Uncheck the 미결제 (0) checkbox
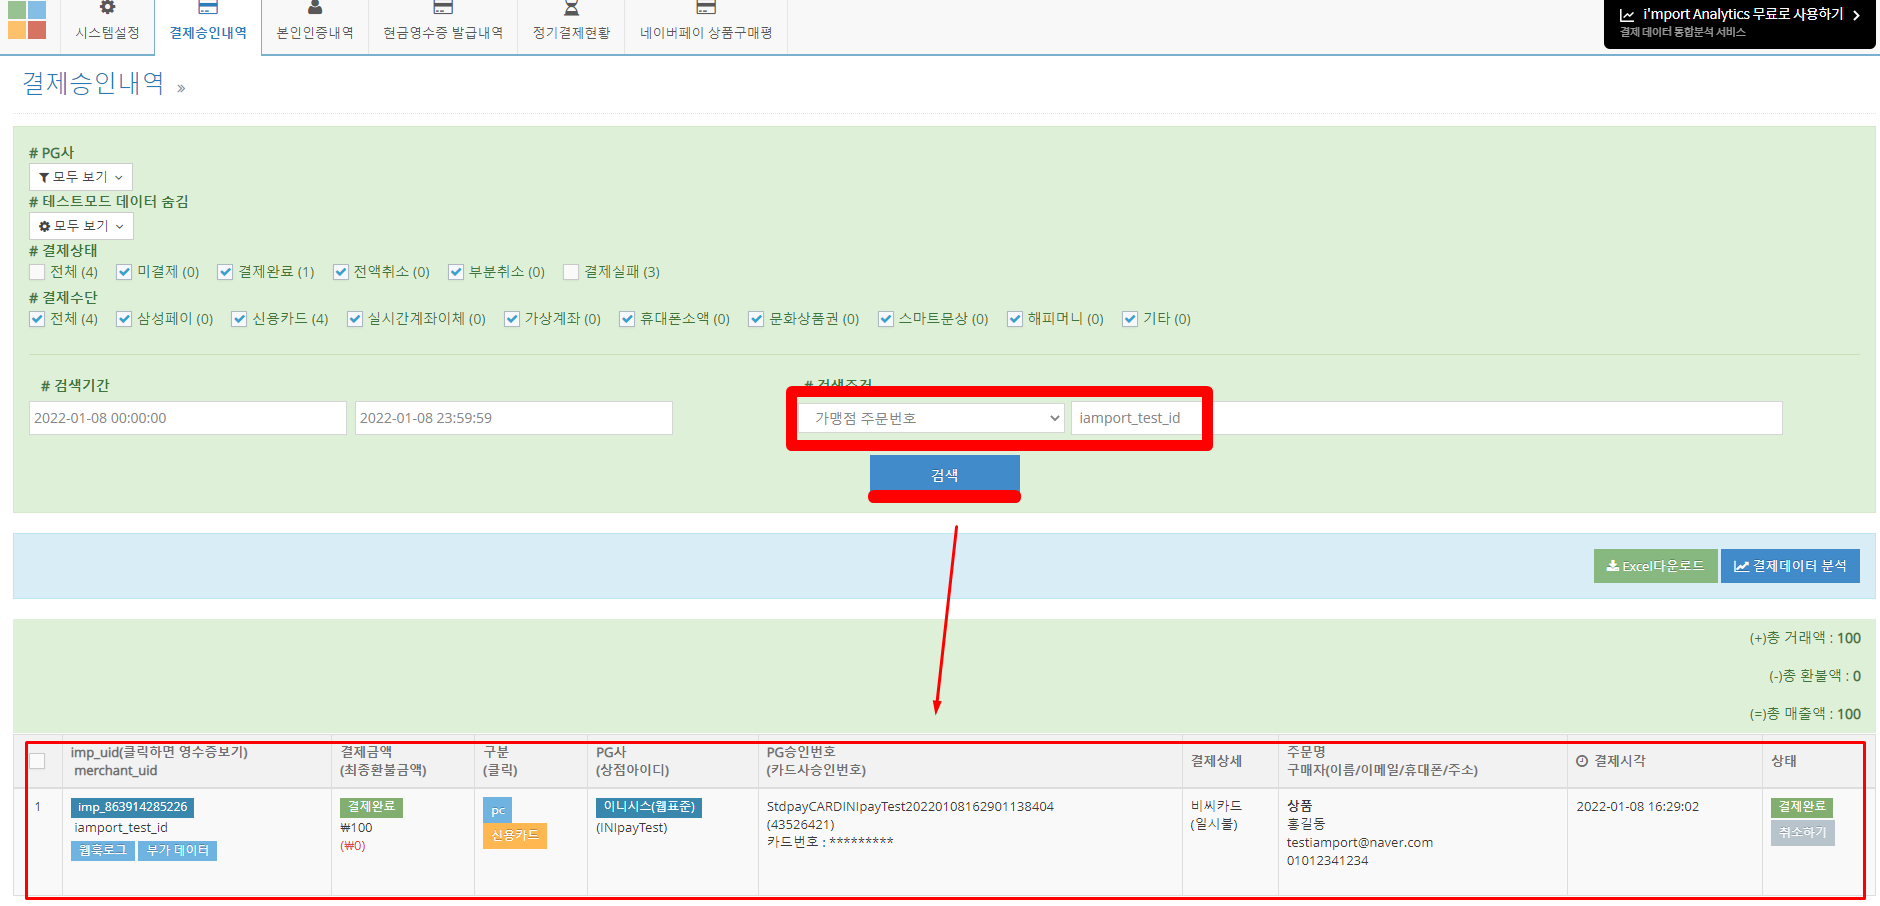The width and height of the screenshot is (1880, 906). pyautogui.click(x=124, y=272)
